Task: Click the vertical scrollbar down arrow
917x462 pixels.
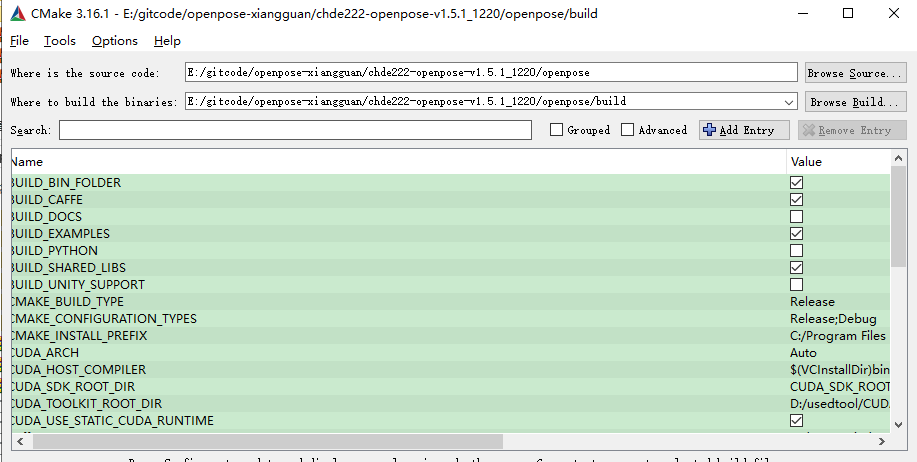Action: click(x=899, y=425)
